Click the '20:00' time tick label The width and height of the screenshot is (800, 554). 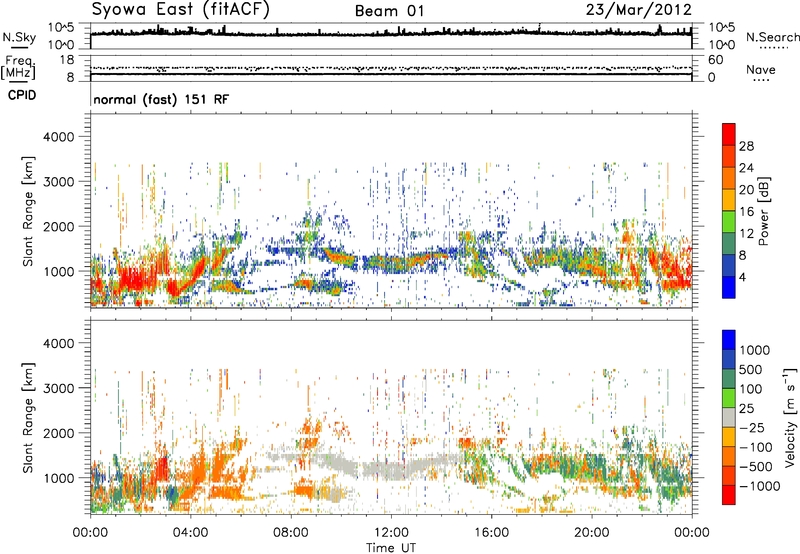click(591, 533)
